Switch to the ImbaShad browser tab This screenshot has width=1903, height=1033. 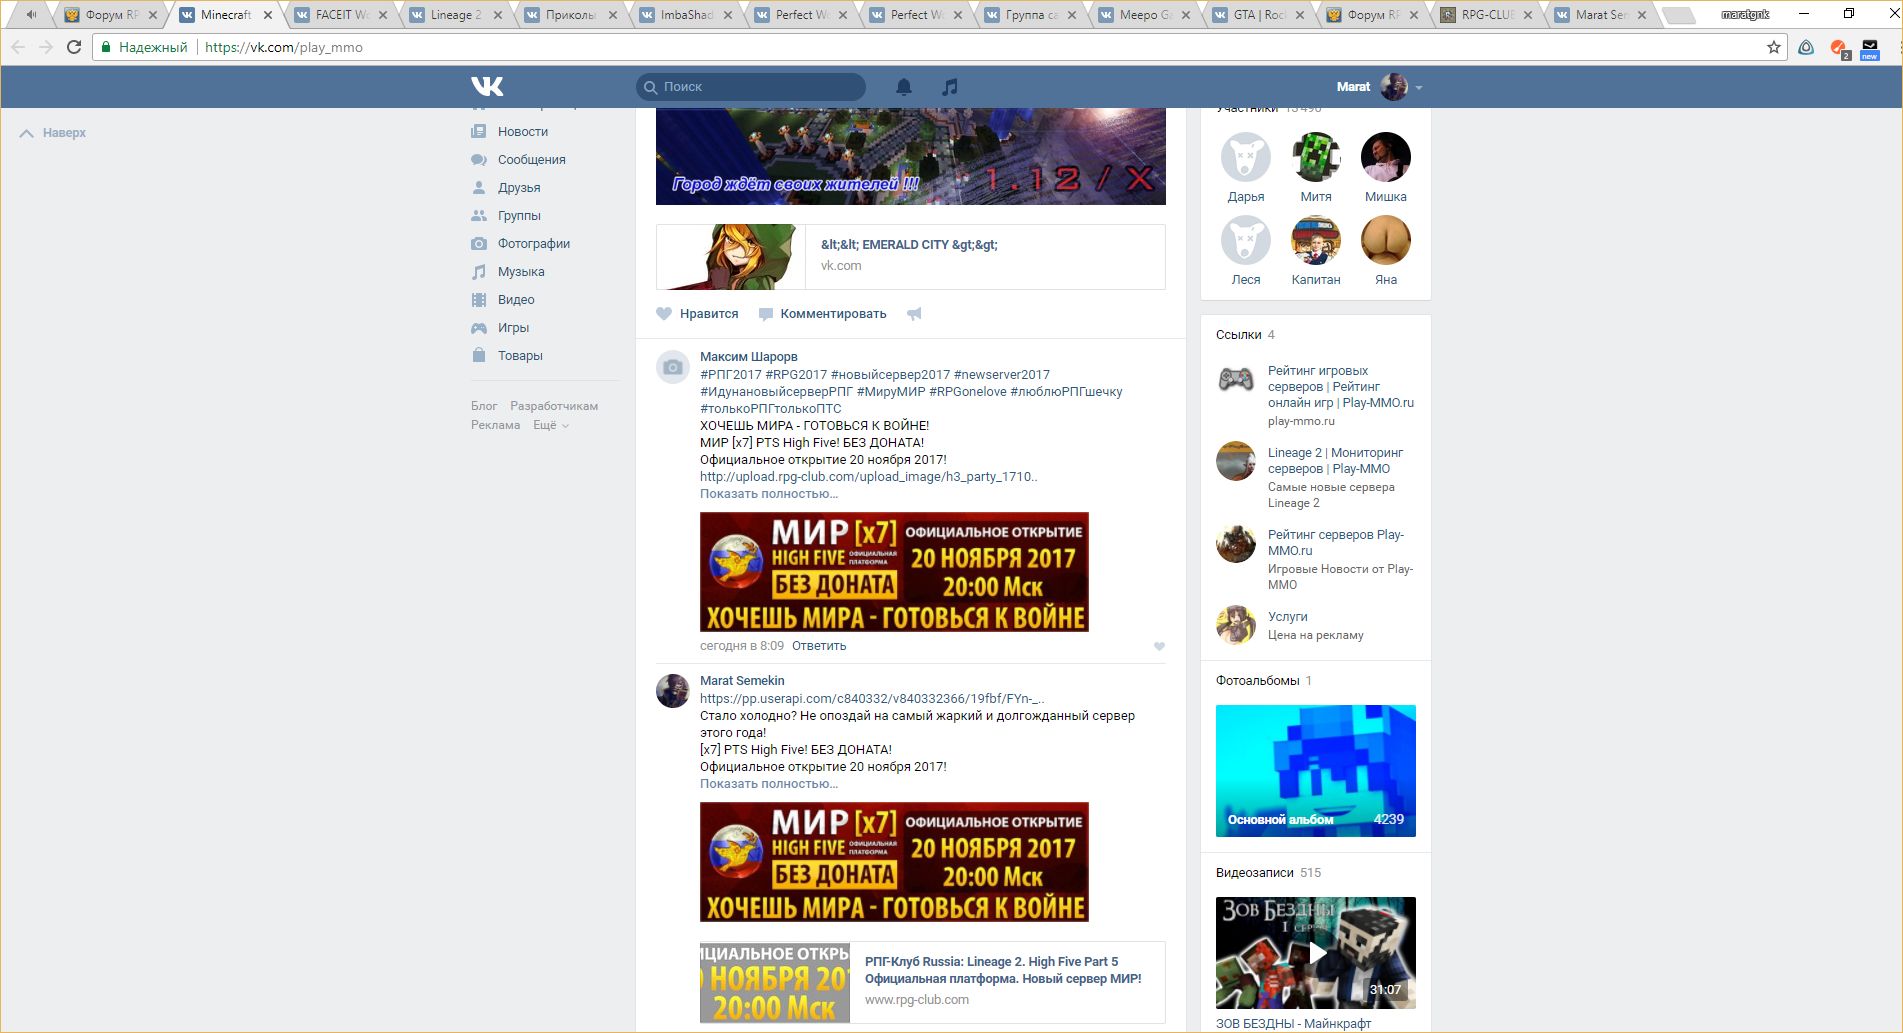tap(686, 15)
